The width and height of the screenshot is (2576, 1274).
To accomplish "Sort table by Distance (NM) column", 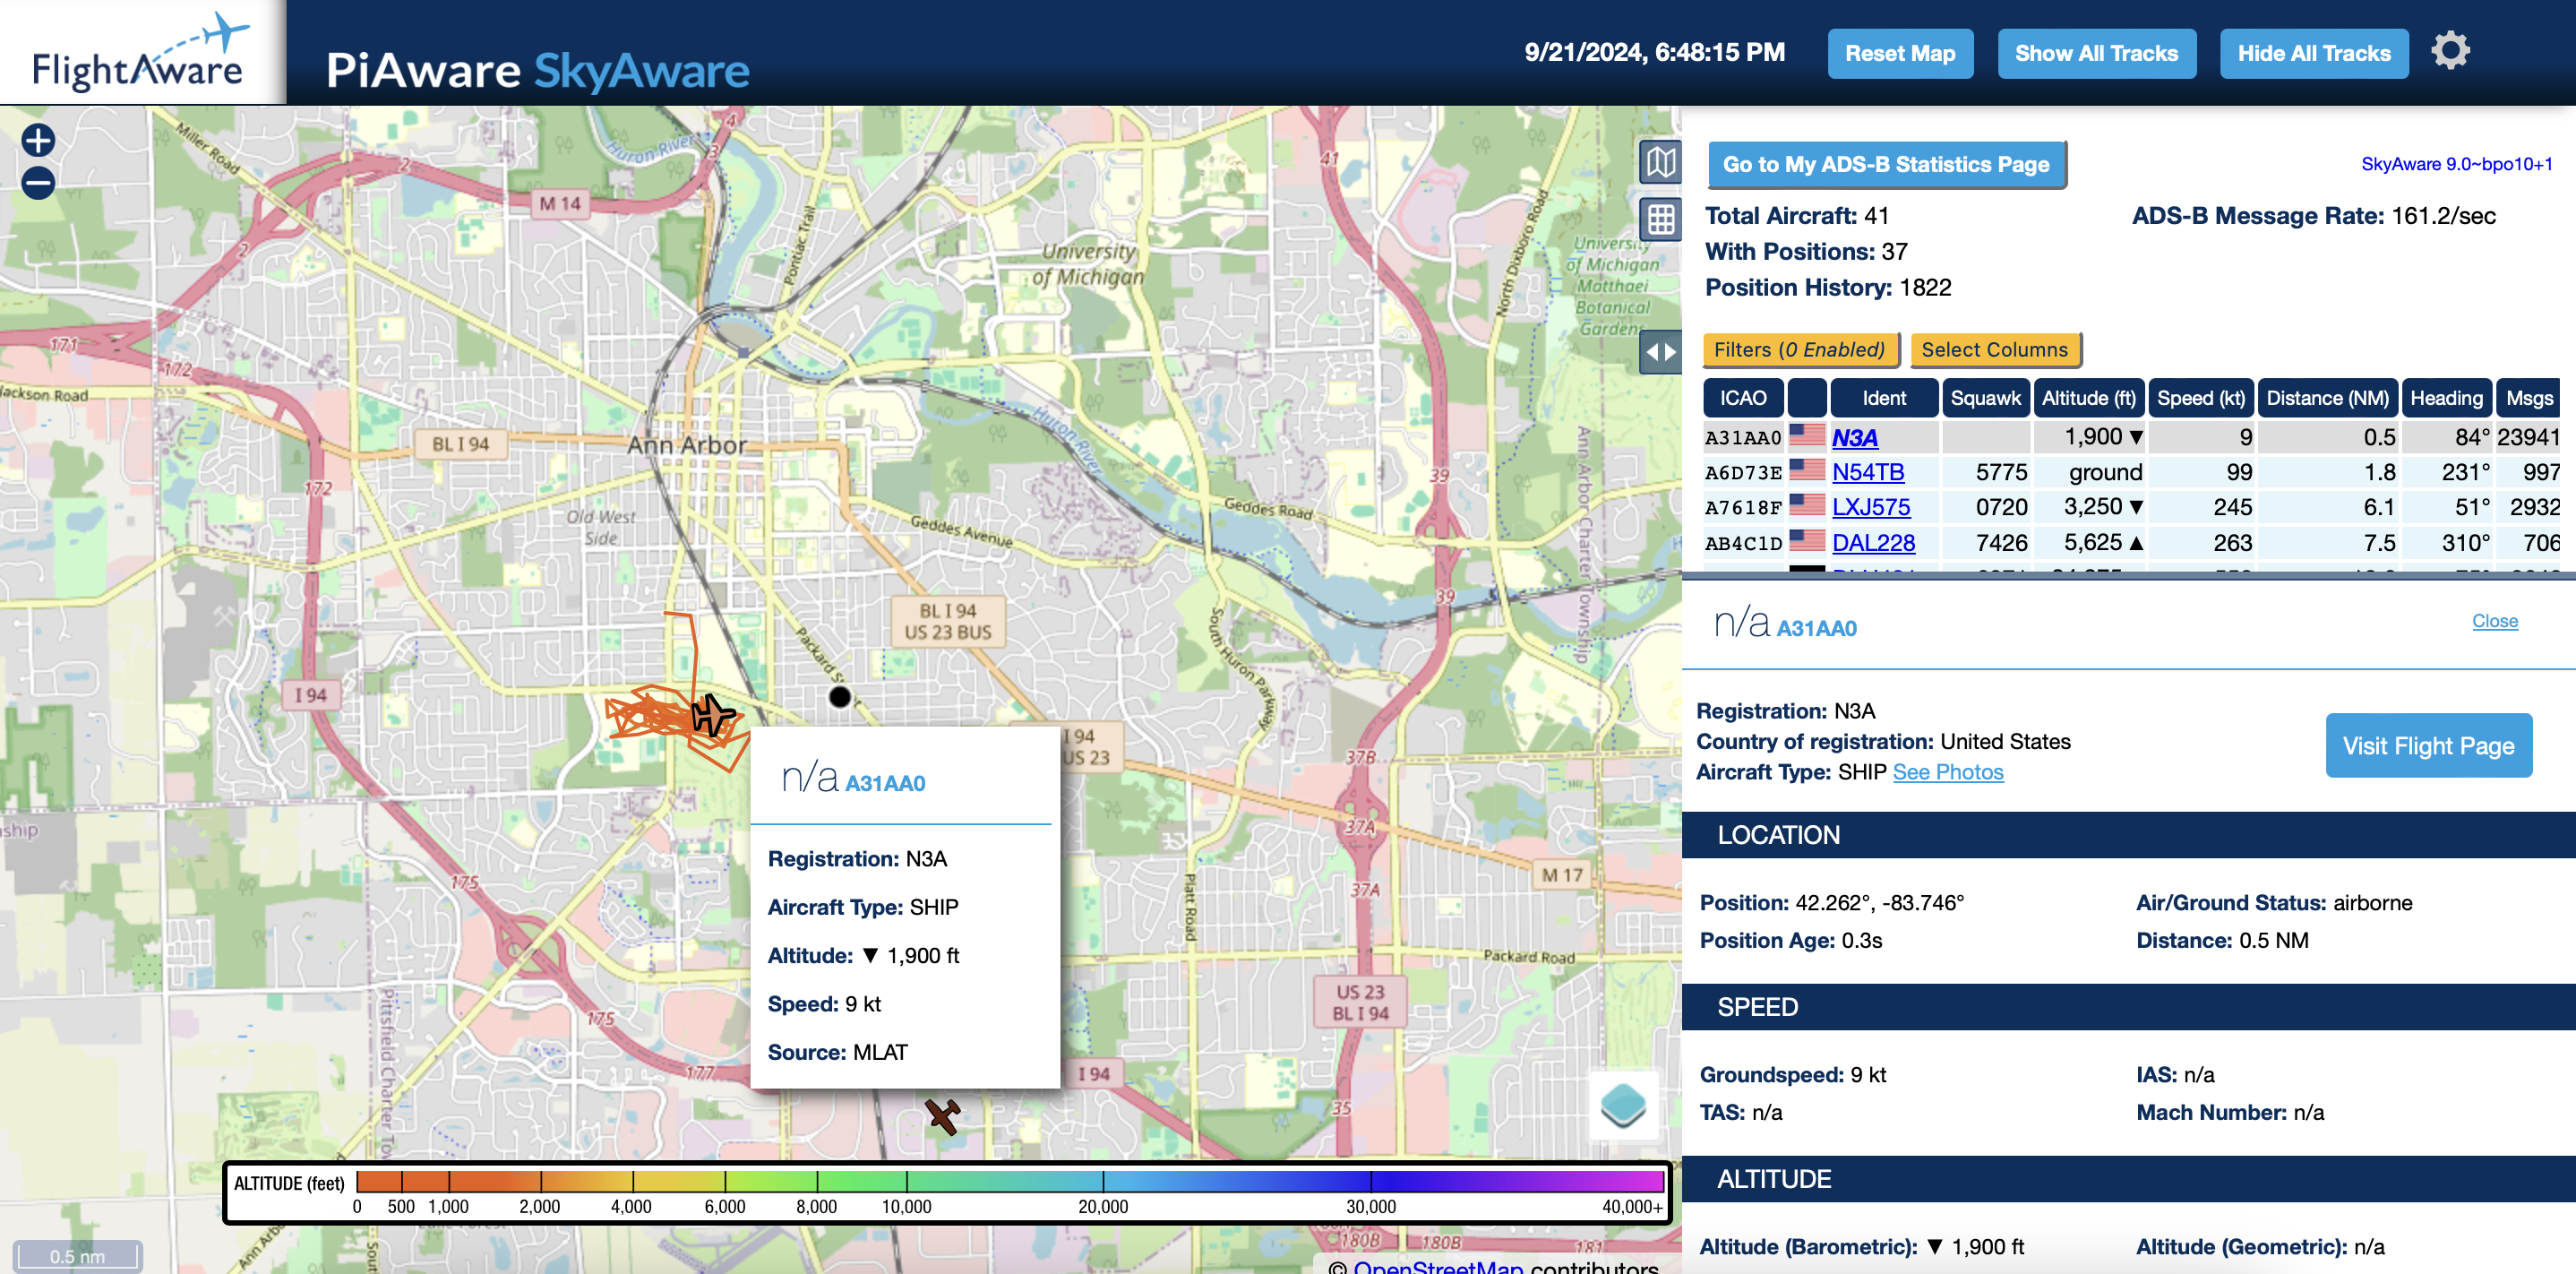I will (2326, 398).
